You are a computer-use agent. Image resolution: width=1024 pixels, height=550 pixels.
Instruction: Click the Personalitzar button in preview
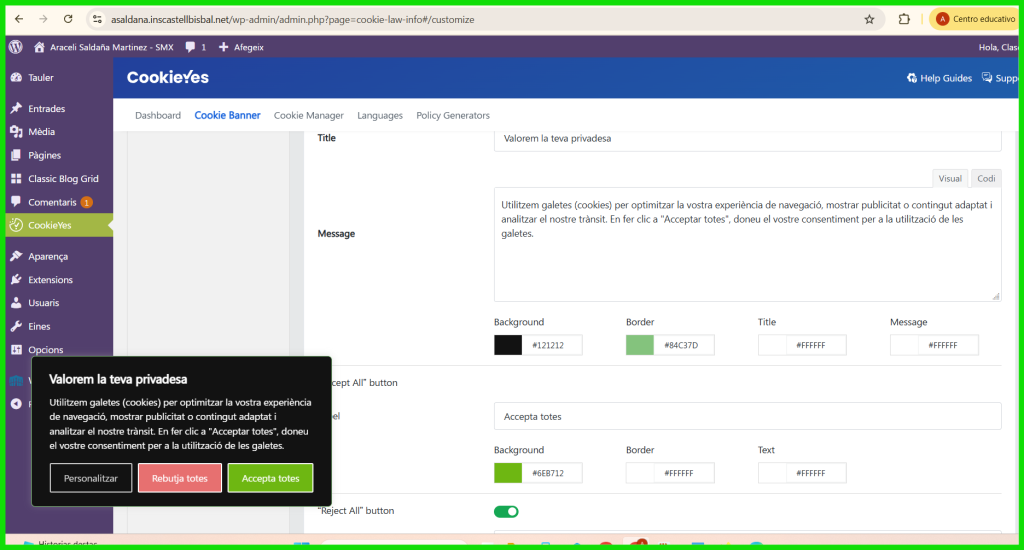[x=91, y=478]
